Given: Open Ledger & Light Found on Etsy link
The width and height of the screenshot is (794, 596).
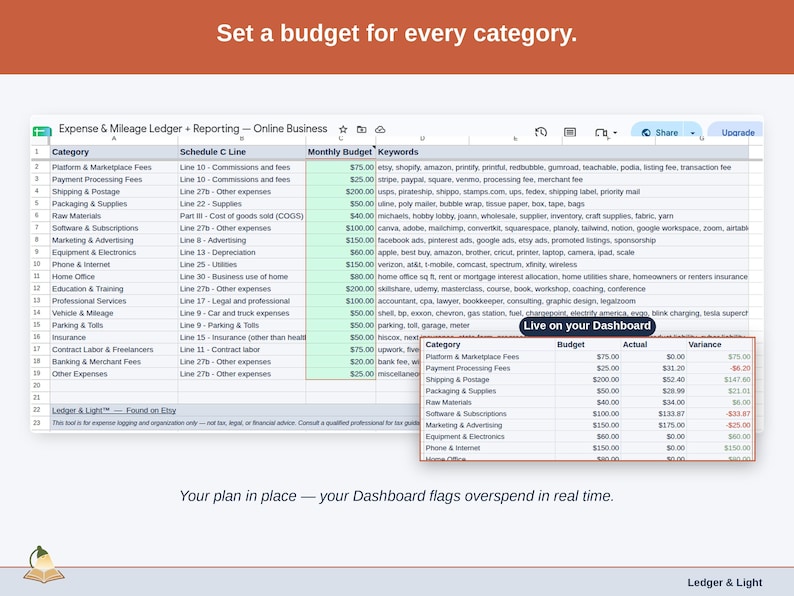Looking at the screenshot, I should click(x=114, y=410).
